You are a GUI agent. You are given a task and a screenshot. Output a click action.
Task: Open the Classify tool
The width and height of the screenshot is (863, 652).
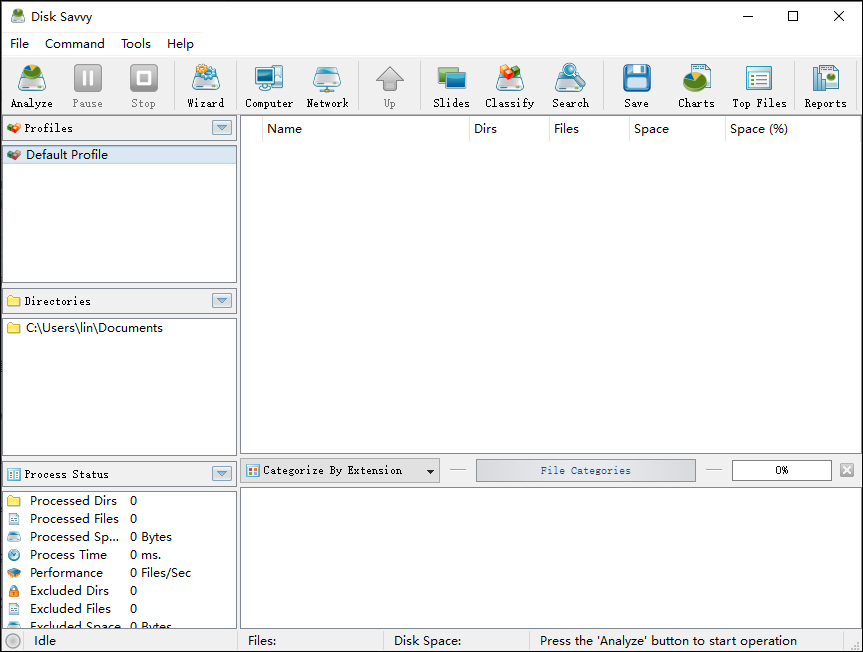(509, 86)
